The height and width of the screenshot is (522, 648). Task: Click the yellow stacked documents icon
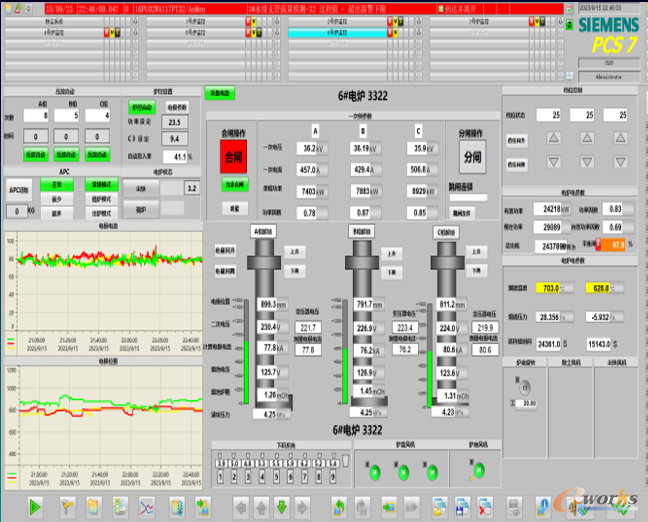coord(440,507)
